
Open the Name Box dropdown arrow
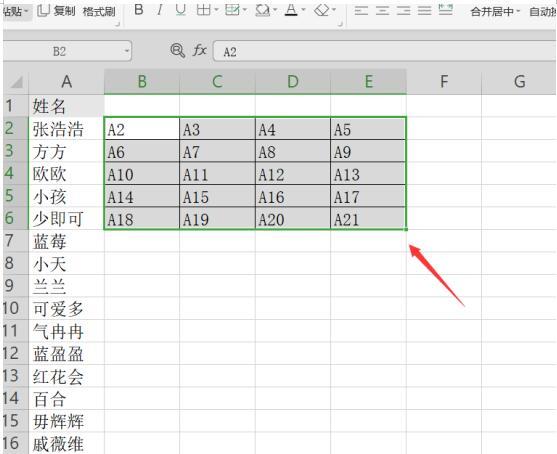[x=127, y=52]
